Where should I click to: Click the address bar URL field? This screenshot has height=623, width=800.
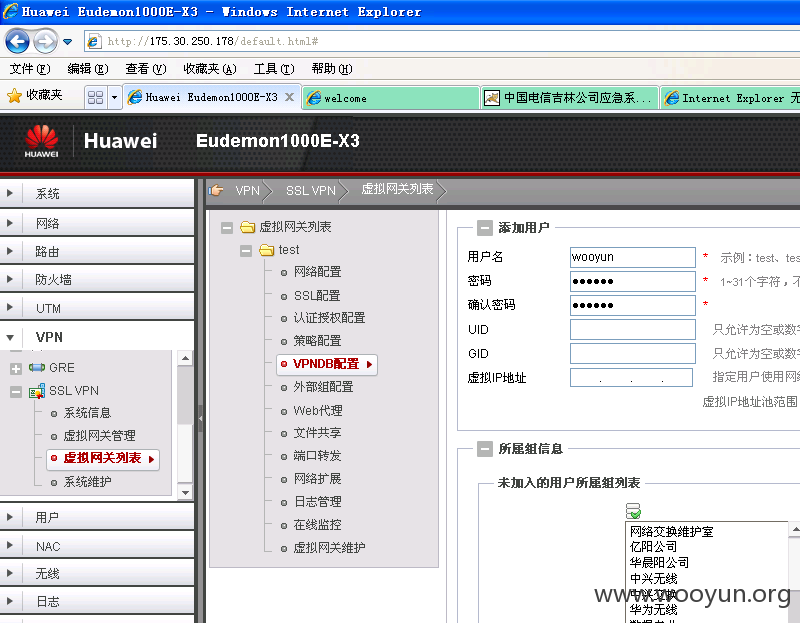tap(444, 41)
